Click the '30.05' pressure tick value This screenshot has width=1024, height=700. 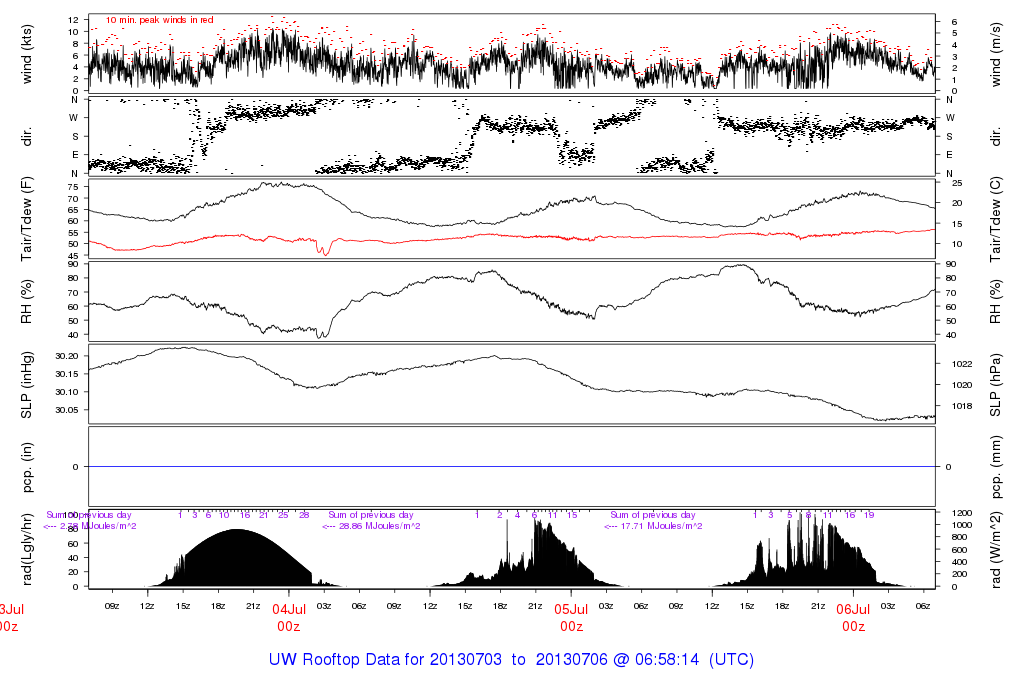67,410
